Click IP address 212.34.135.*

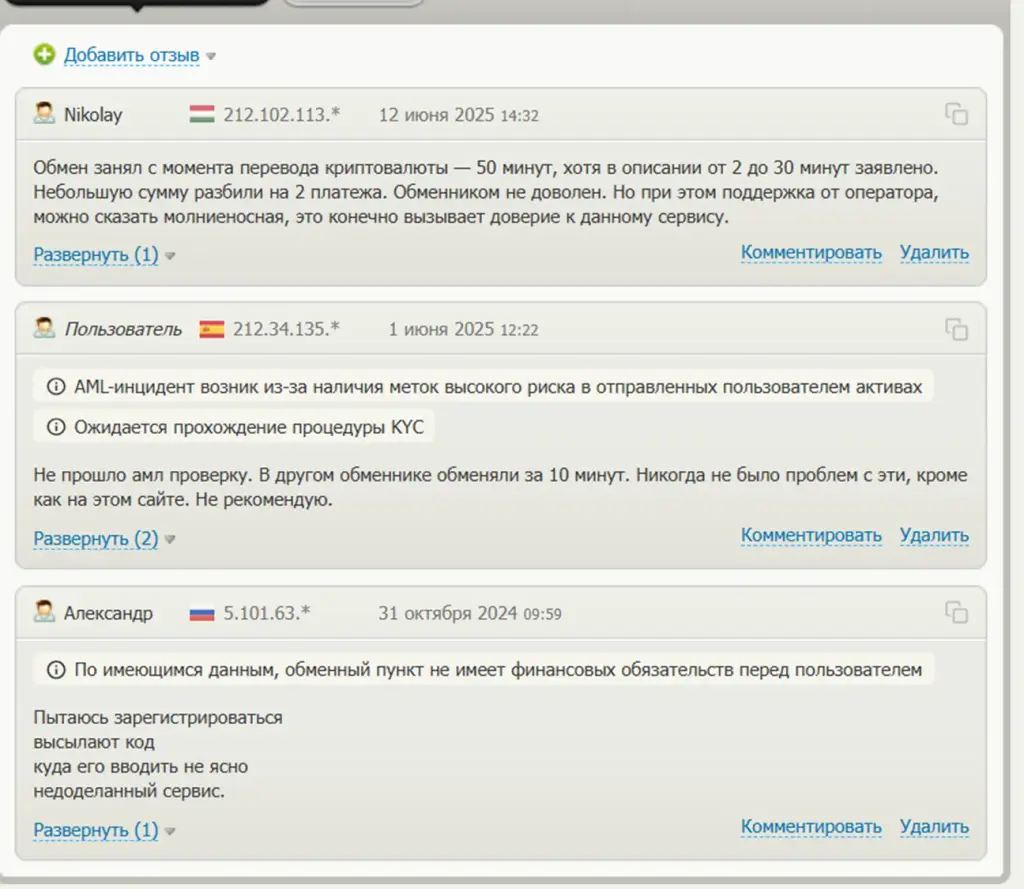(x=286, y=329)
